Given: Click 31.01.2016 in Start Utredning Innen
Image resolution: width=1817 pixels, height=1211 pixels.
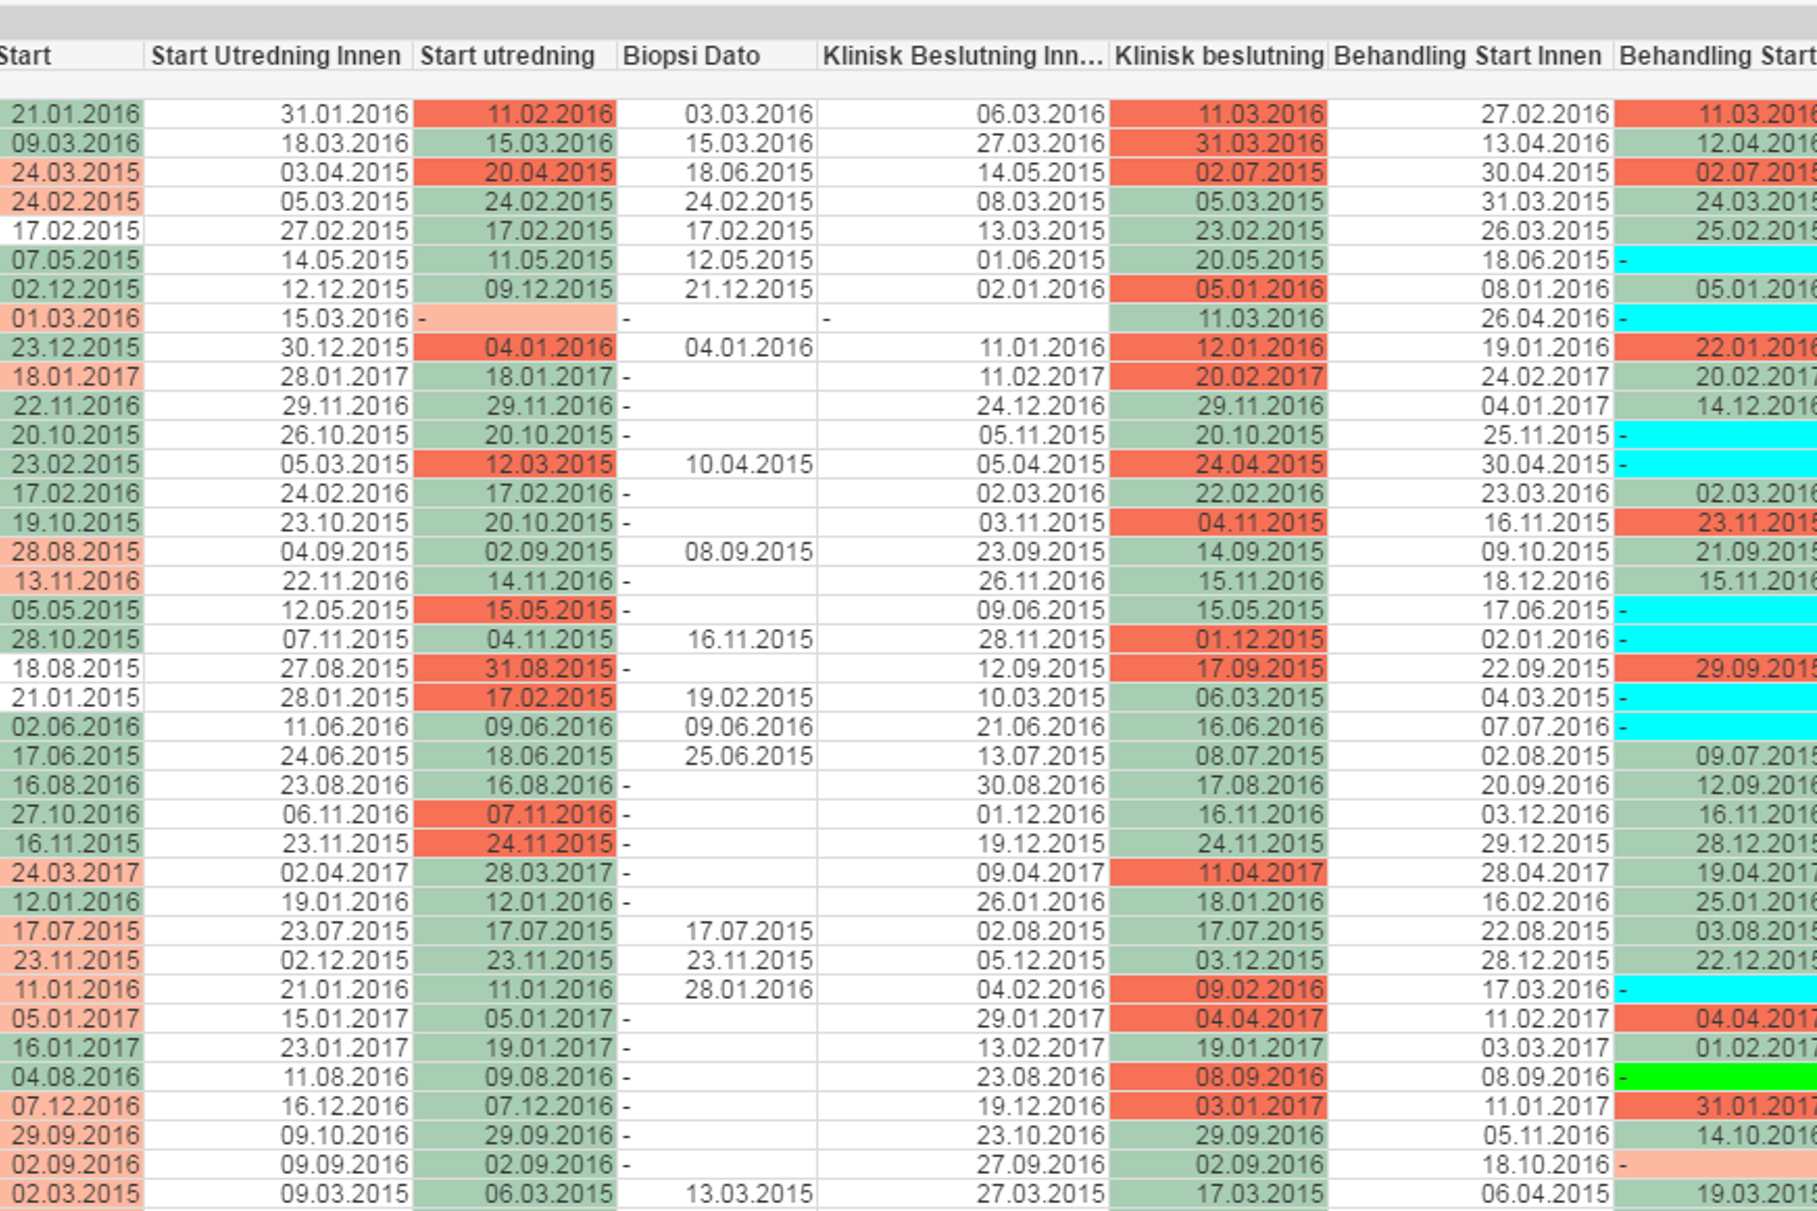Looking at the screenshot, I should 344,115.
